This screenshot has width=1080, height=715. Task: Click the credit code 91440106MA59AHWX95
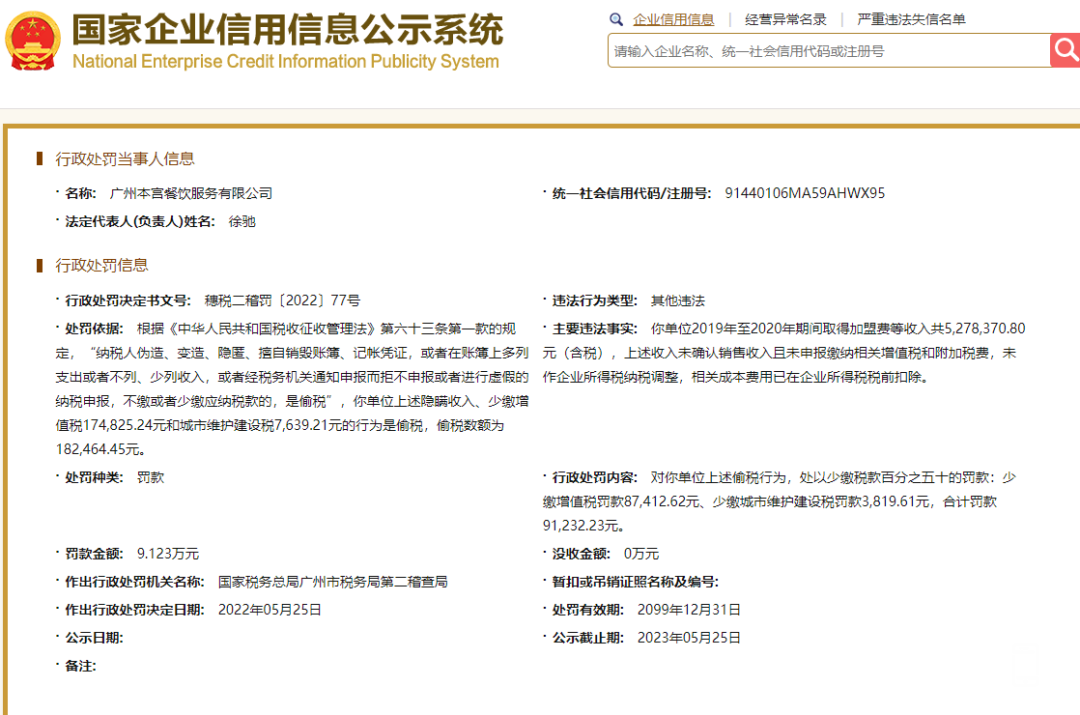tap(804, 194)
